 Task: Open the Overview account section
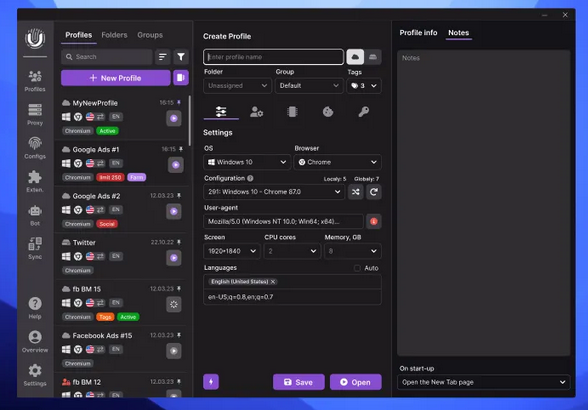click(35, 341)
